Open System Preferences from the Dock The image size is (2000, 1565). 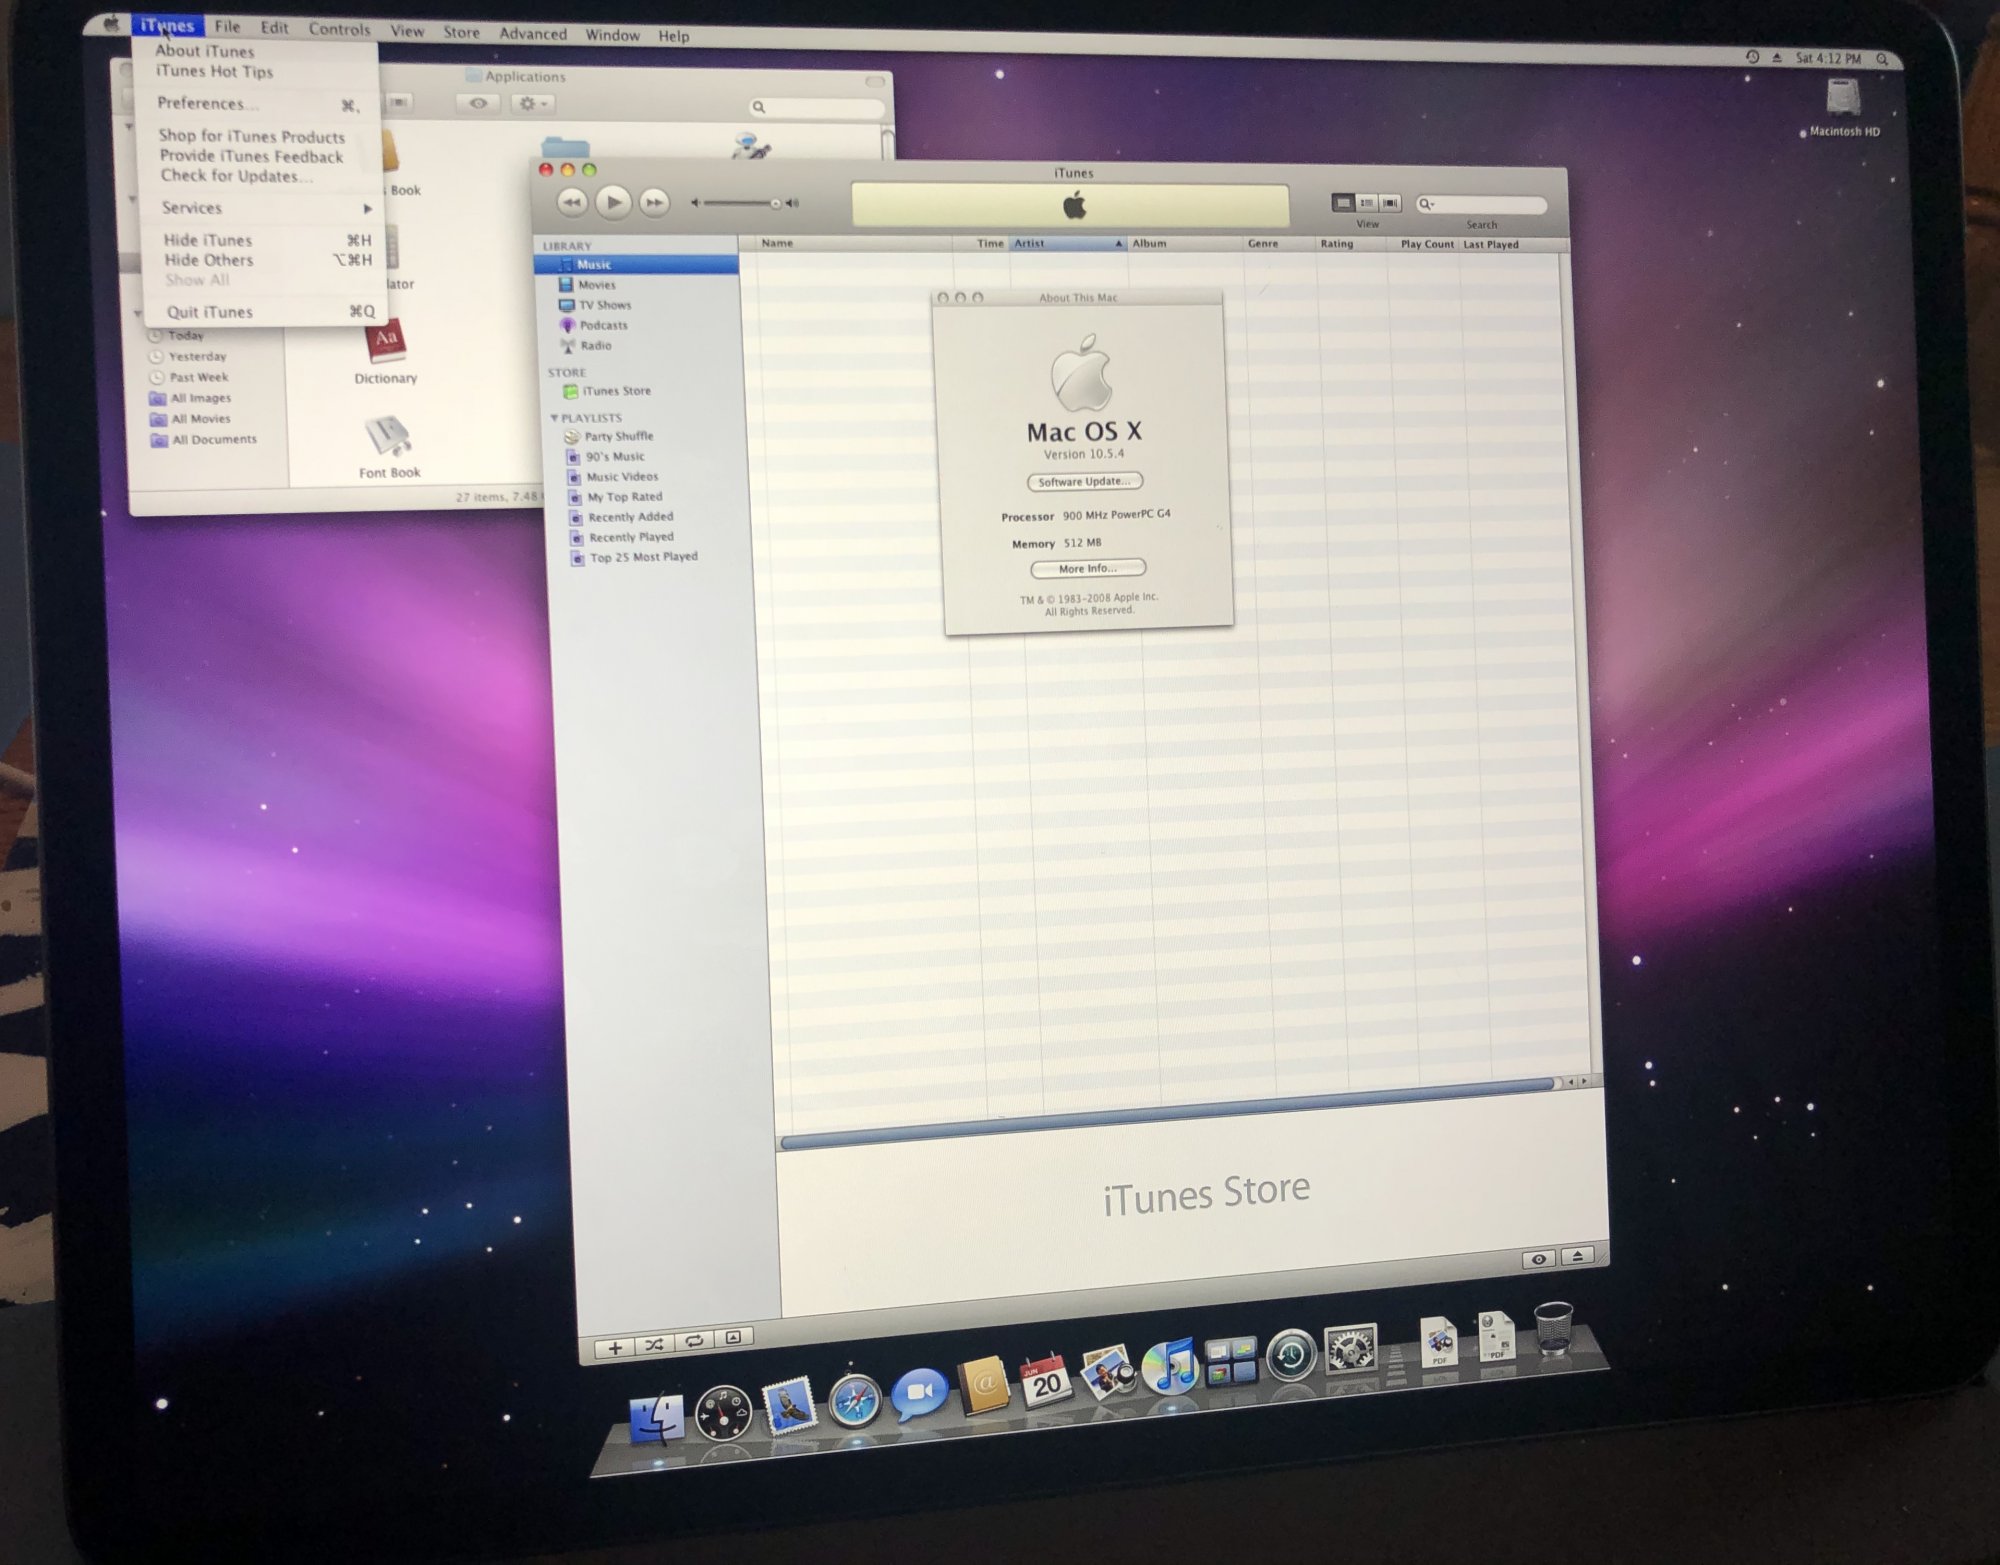coord(1350,1350)
